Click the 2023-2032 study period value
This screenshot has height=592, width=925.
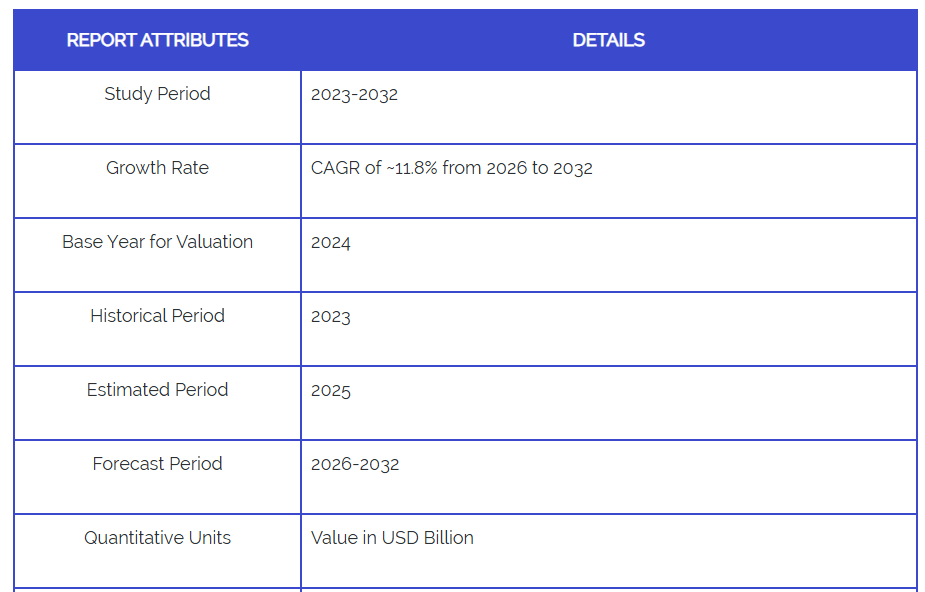pos(354,95)
